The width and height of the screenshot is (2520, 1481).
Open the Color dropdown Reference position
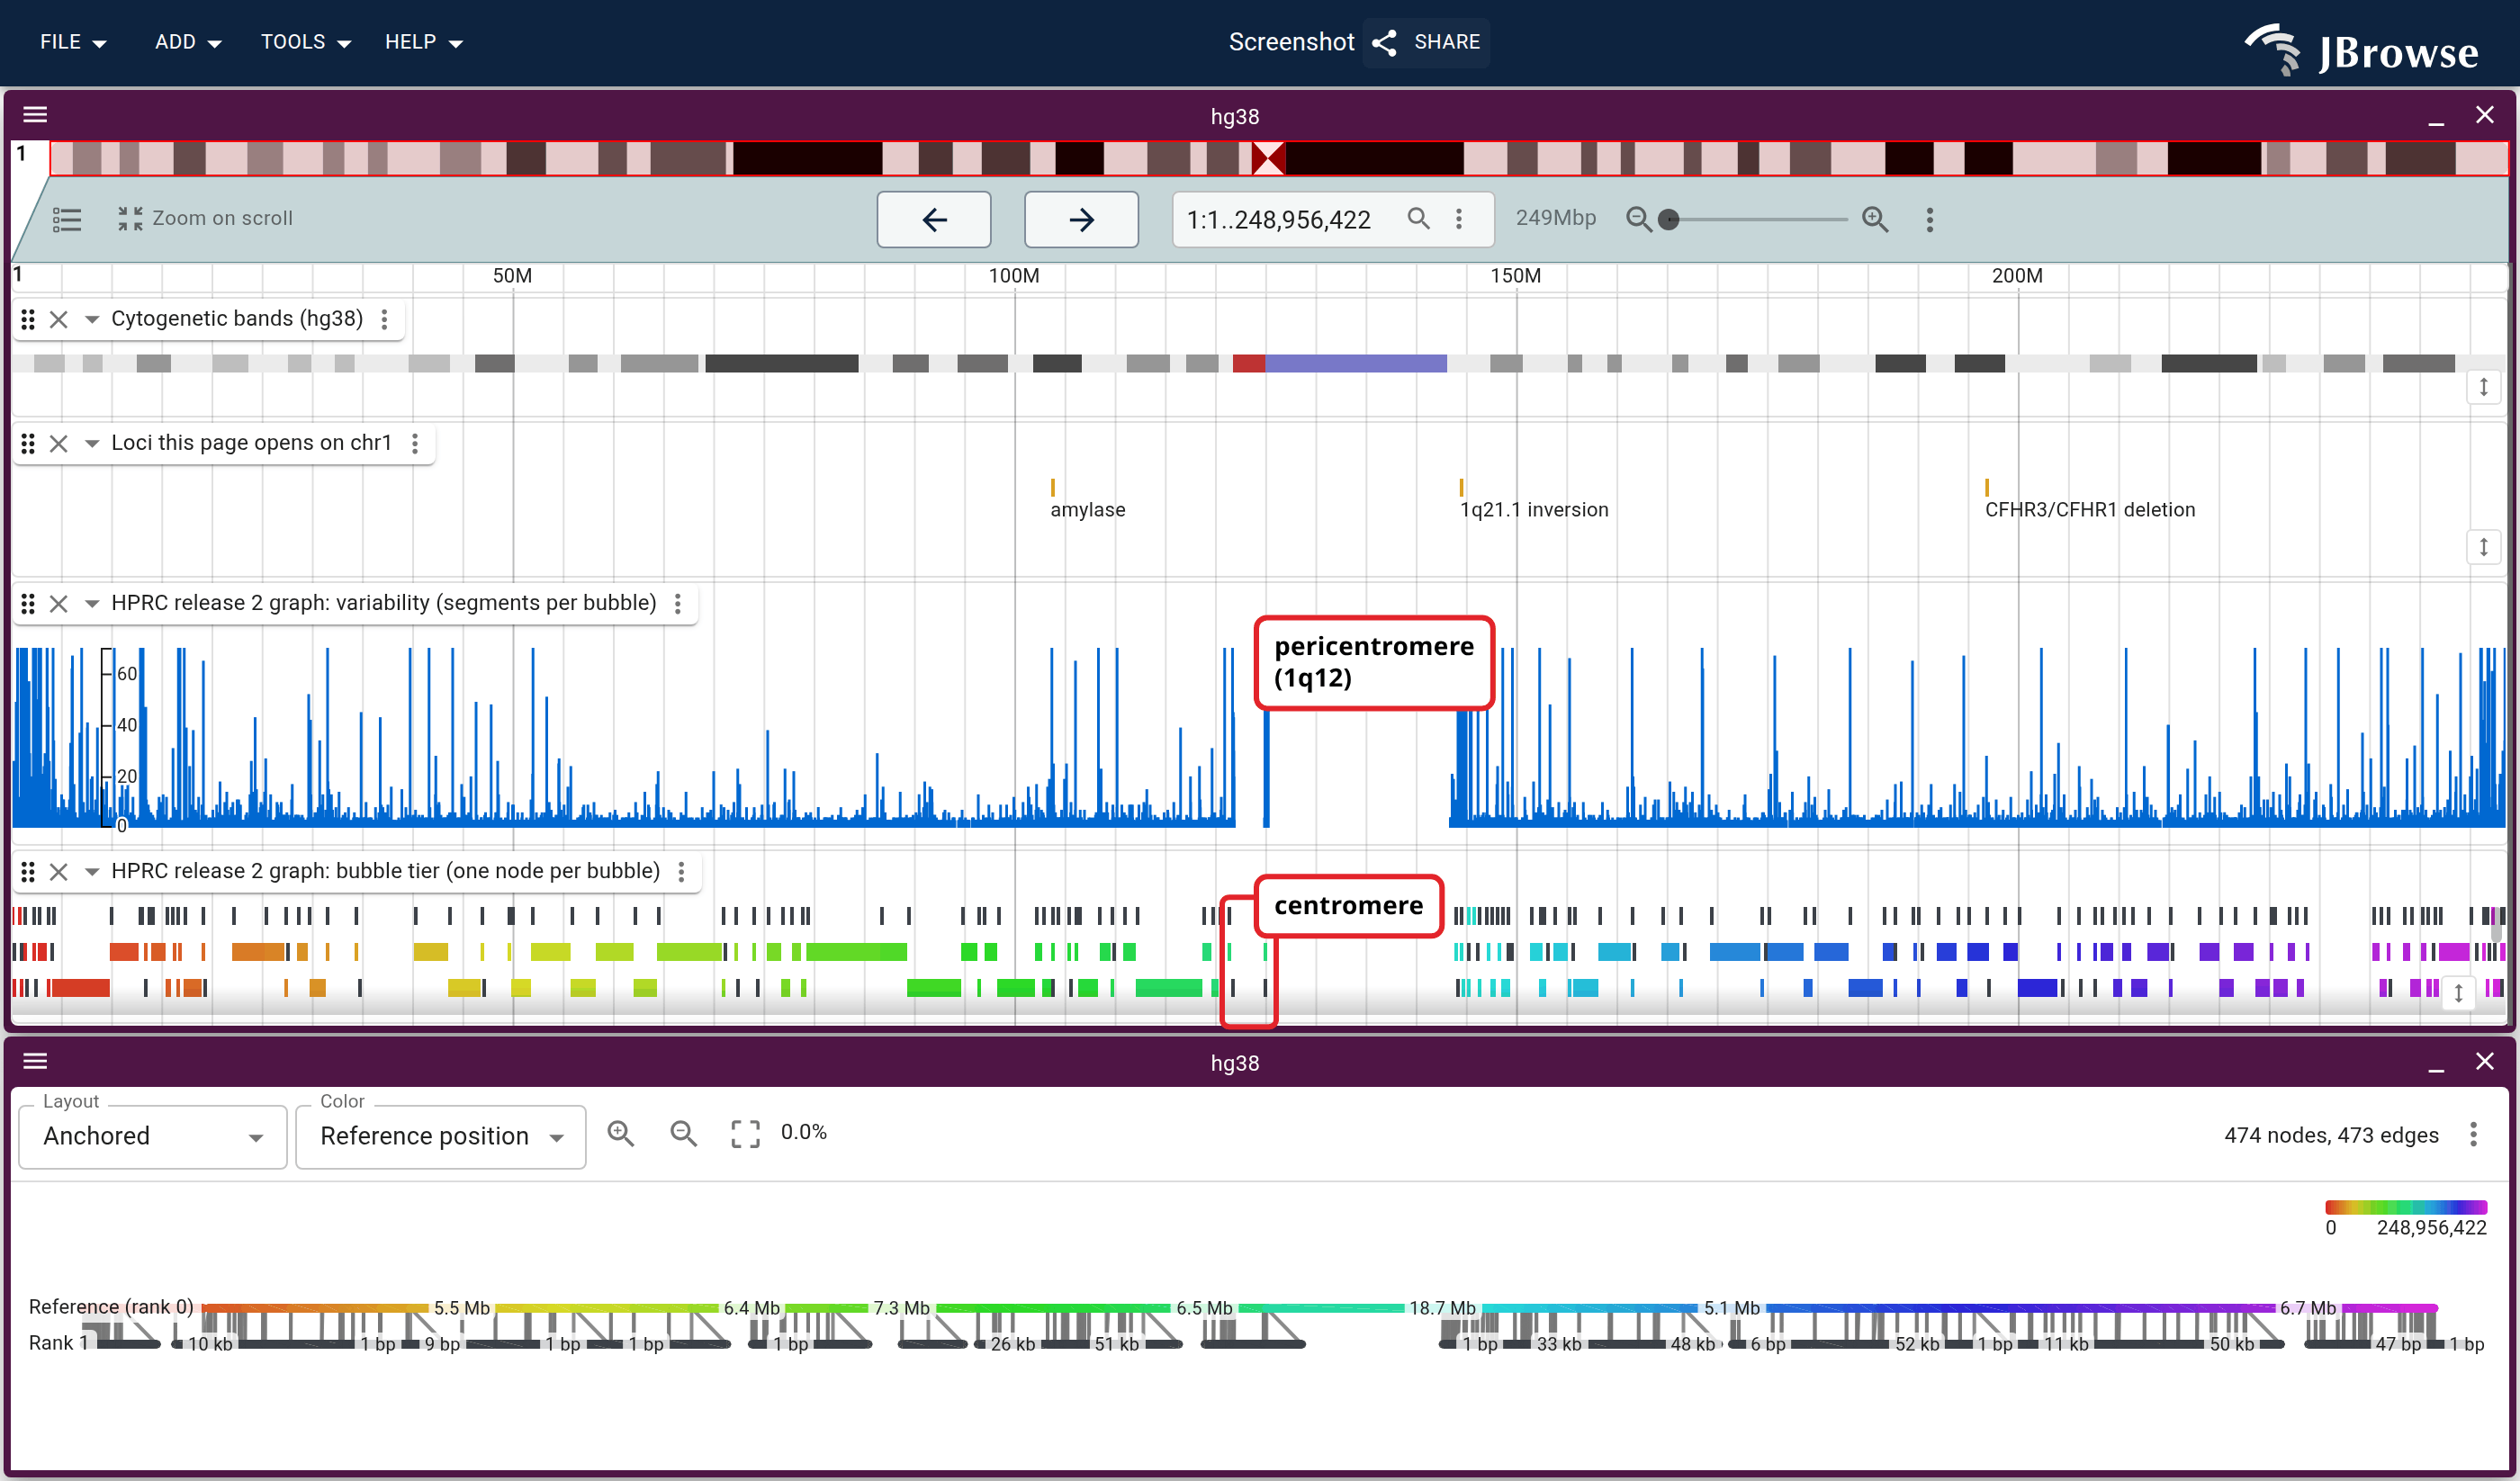tap(440, 1136)
